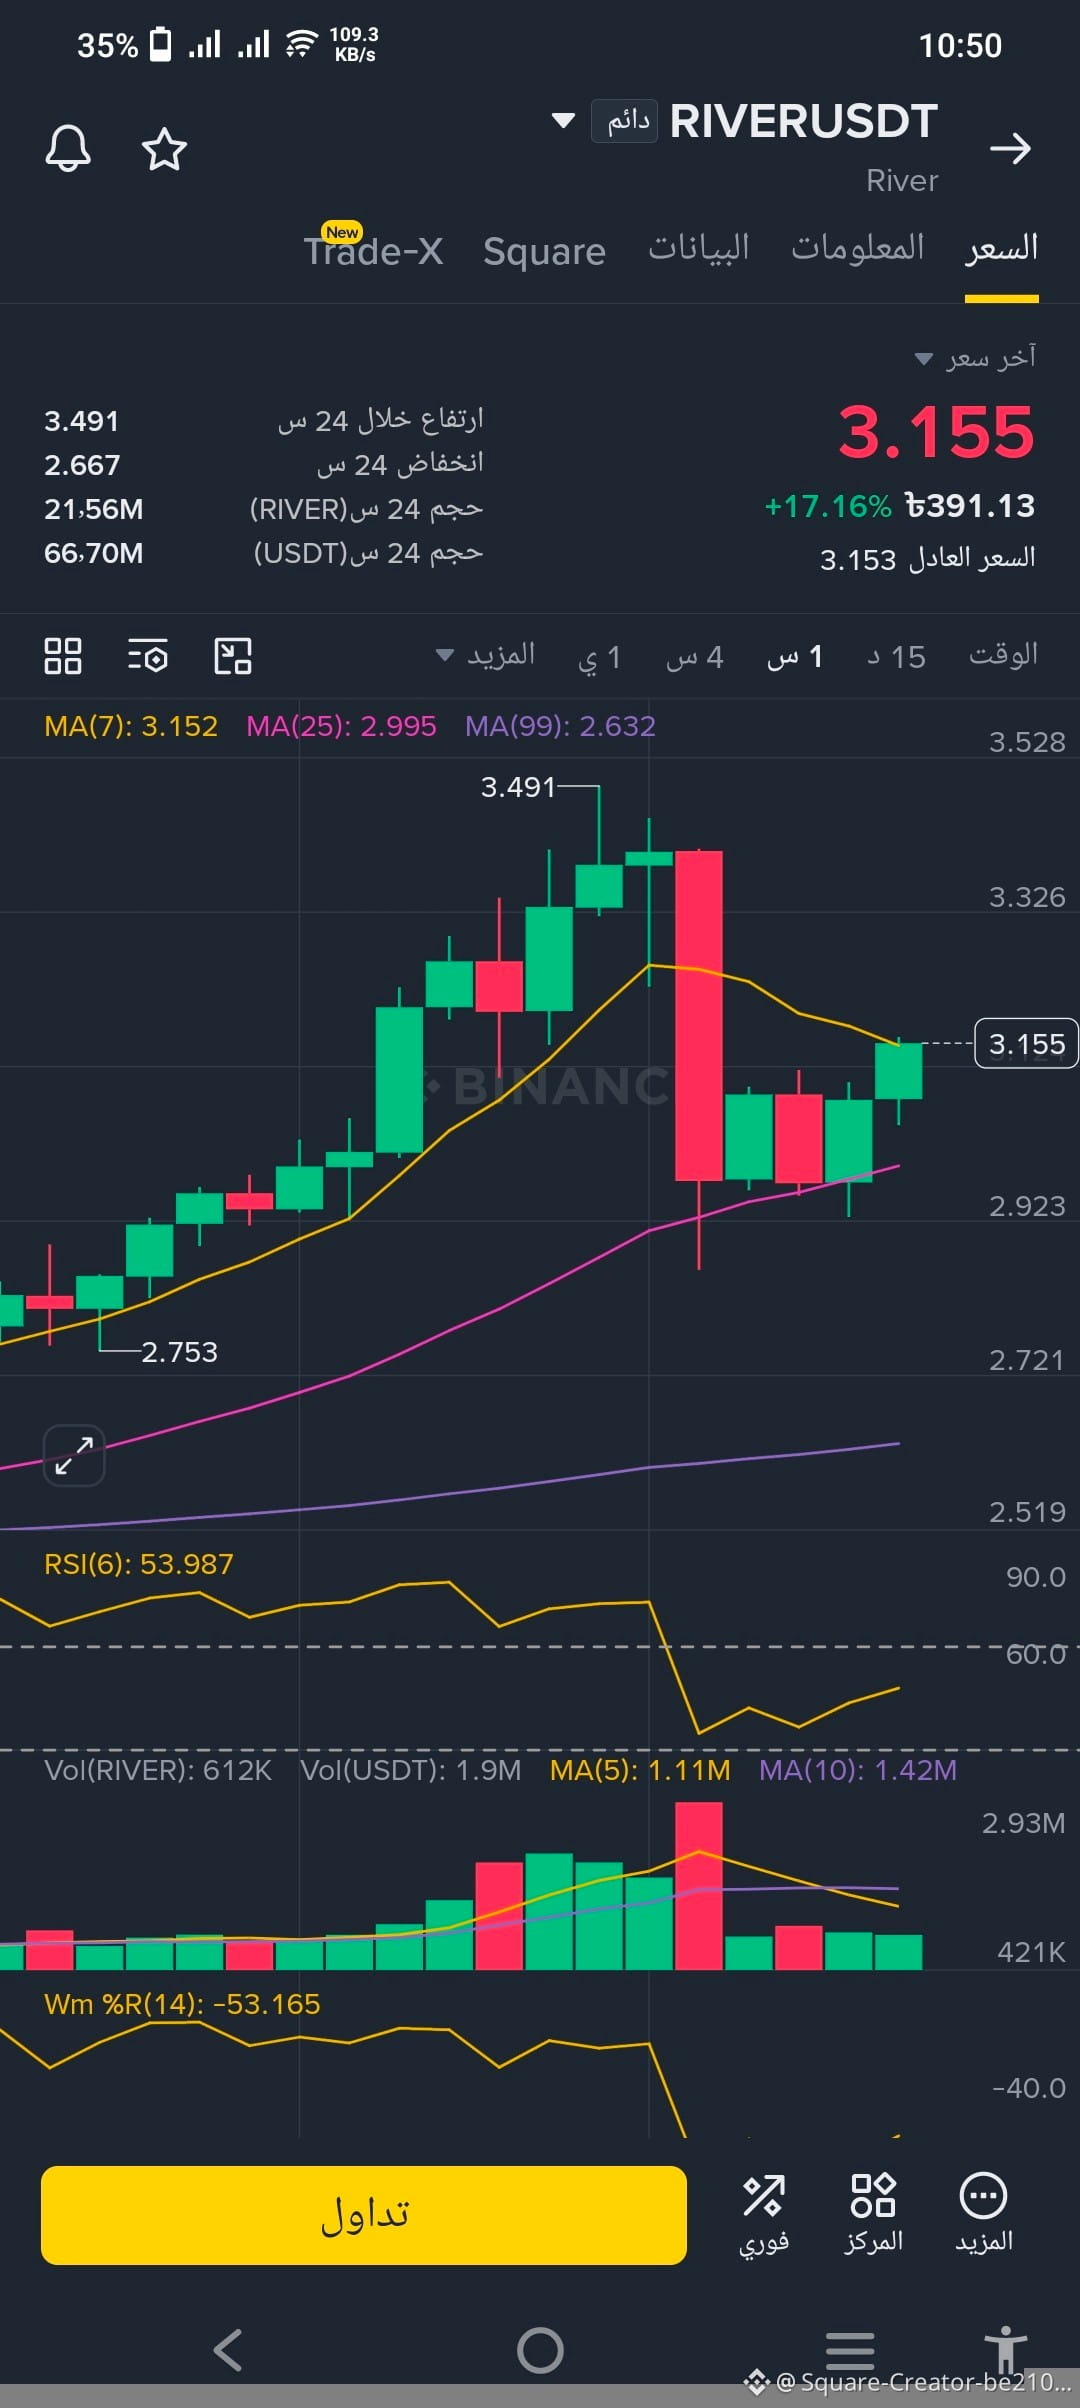The image size is (1080, 2408).
Task: Tap the large 3.155 last price
Action: coord(936,432)
